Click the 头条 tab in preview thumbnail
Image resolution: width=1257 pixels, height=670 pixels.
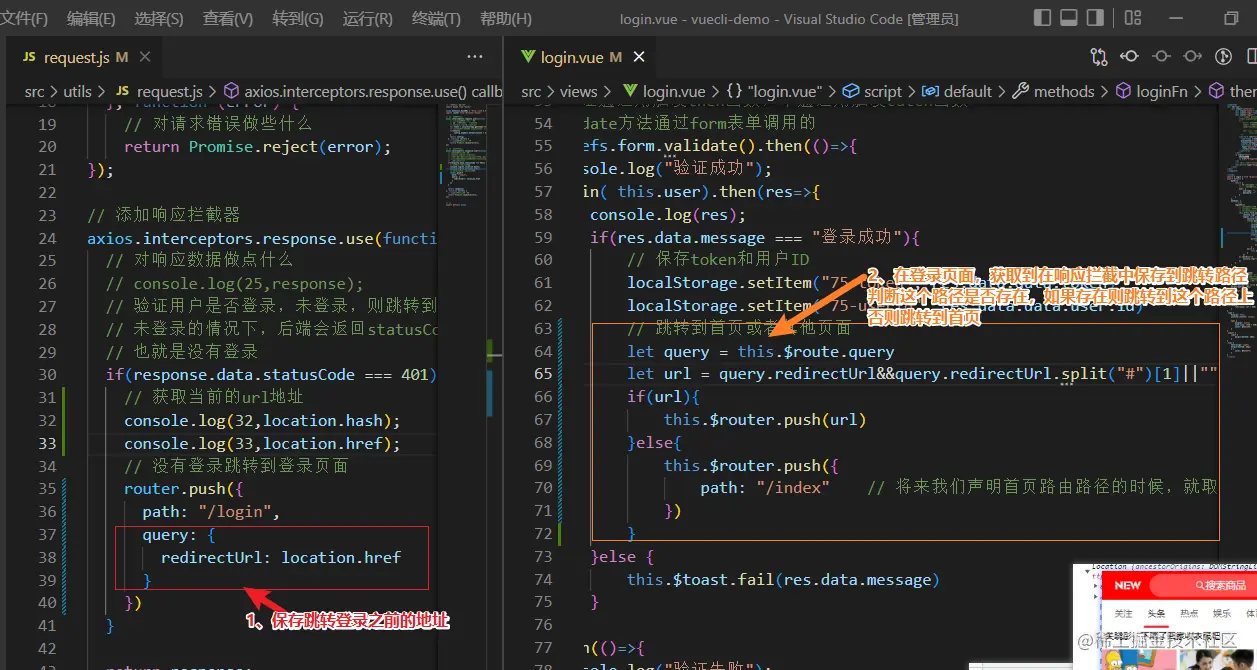[1156, 613]
